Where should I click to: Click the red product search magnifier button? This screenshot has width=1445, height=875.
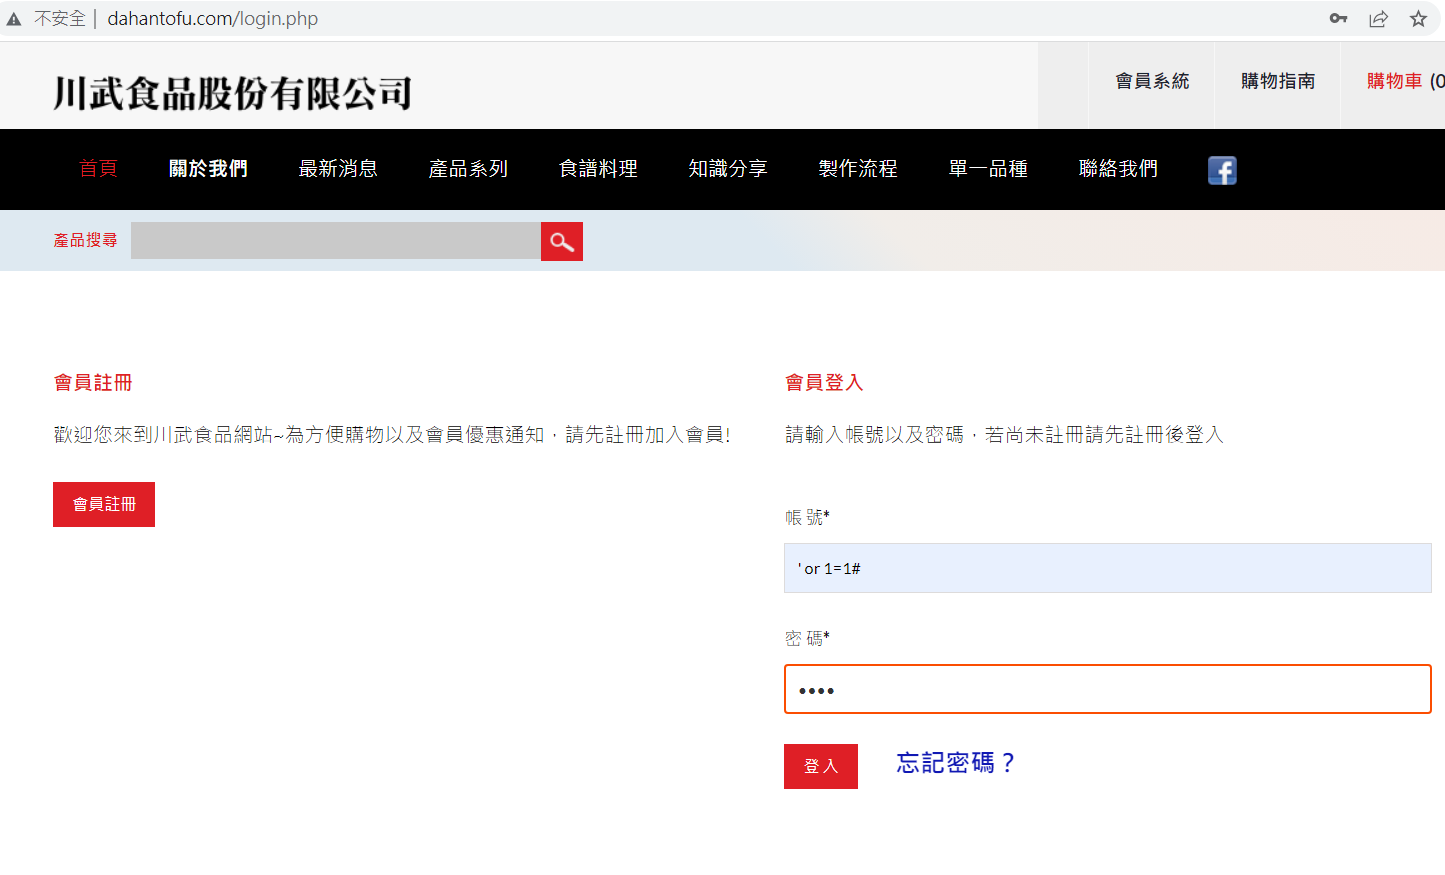pyautogui.click(x=562, y=241)
